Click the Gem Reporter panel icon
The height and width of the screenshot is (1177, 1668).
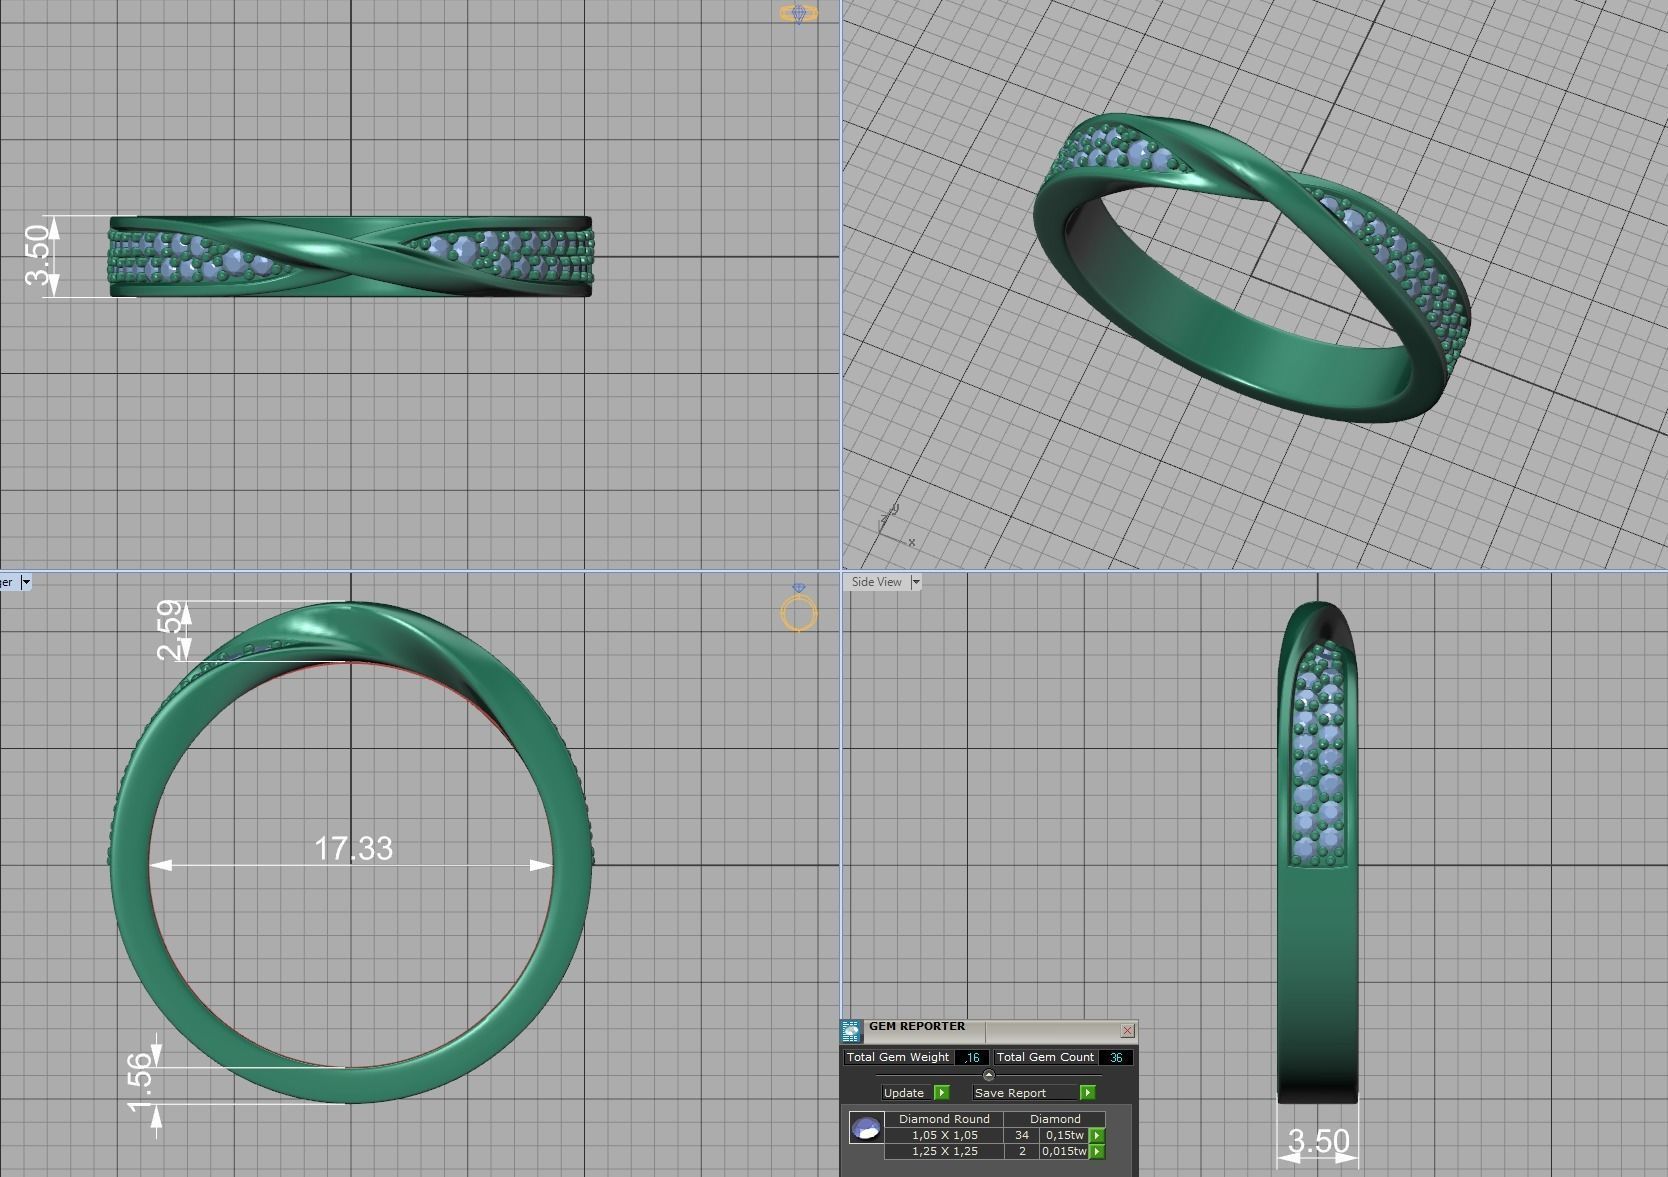pyautogui.click(x=851, y=1031)
